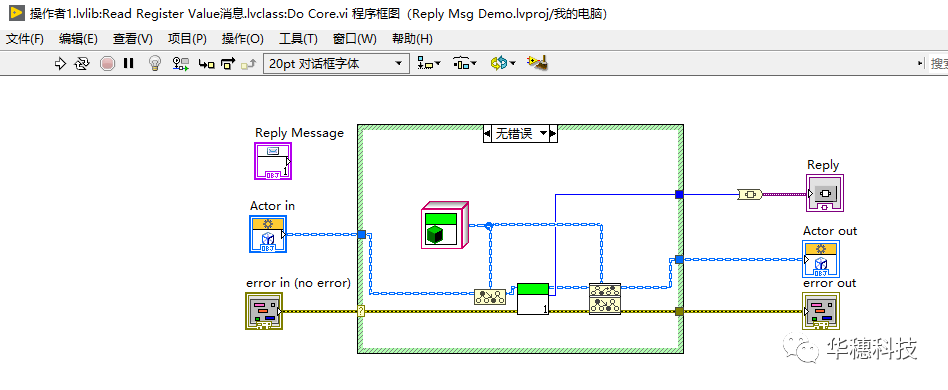Select the Reply Message terminal icon
948x390 pixels.
(273, 161)
